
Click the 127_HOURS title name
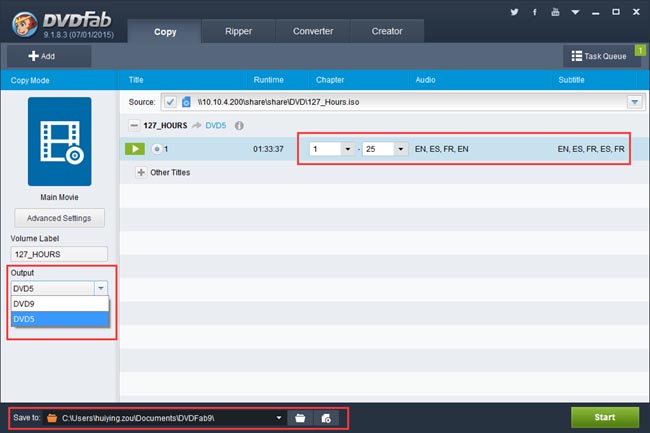[x=165, y=125]
